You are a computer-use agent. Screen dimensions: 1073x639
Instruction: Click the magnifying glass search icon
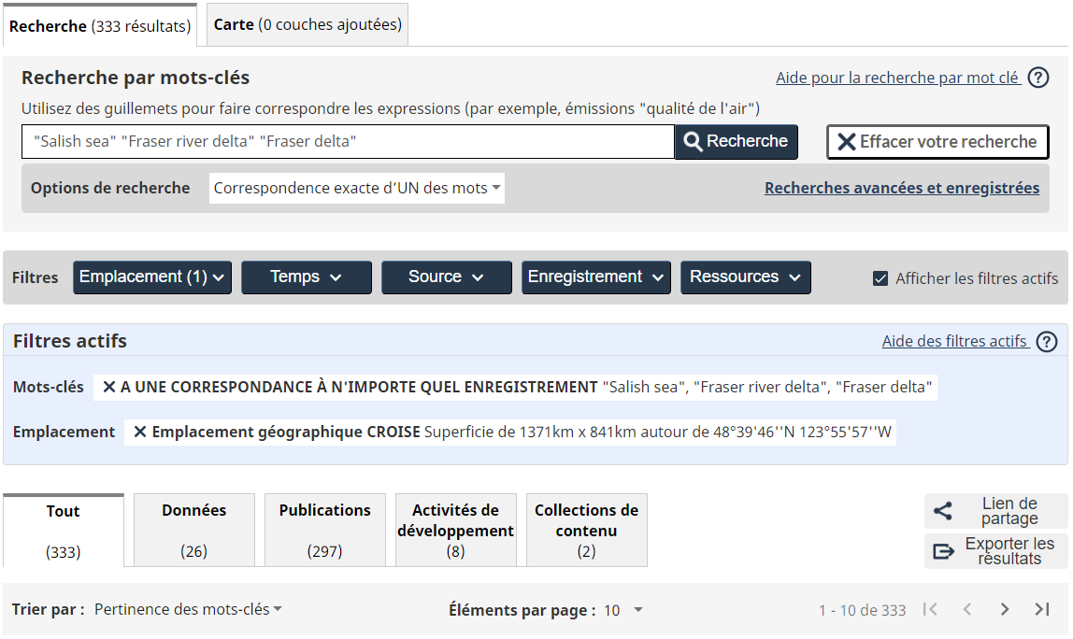[x=694, y=141]
